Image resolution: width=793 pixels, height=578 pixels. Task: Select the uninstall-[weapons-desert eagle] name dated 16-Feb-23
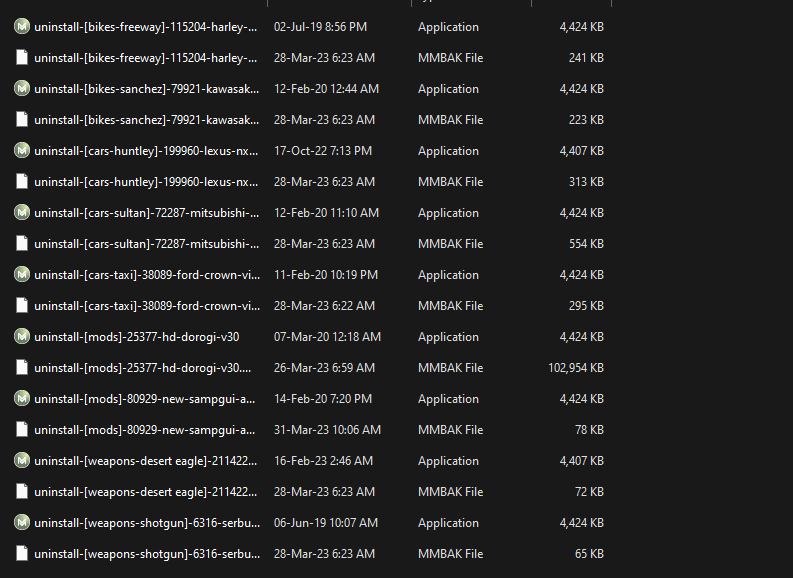146,461
